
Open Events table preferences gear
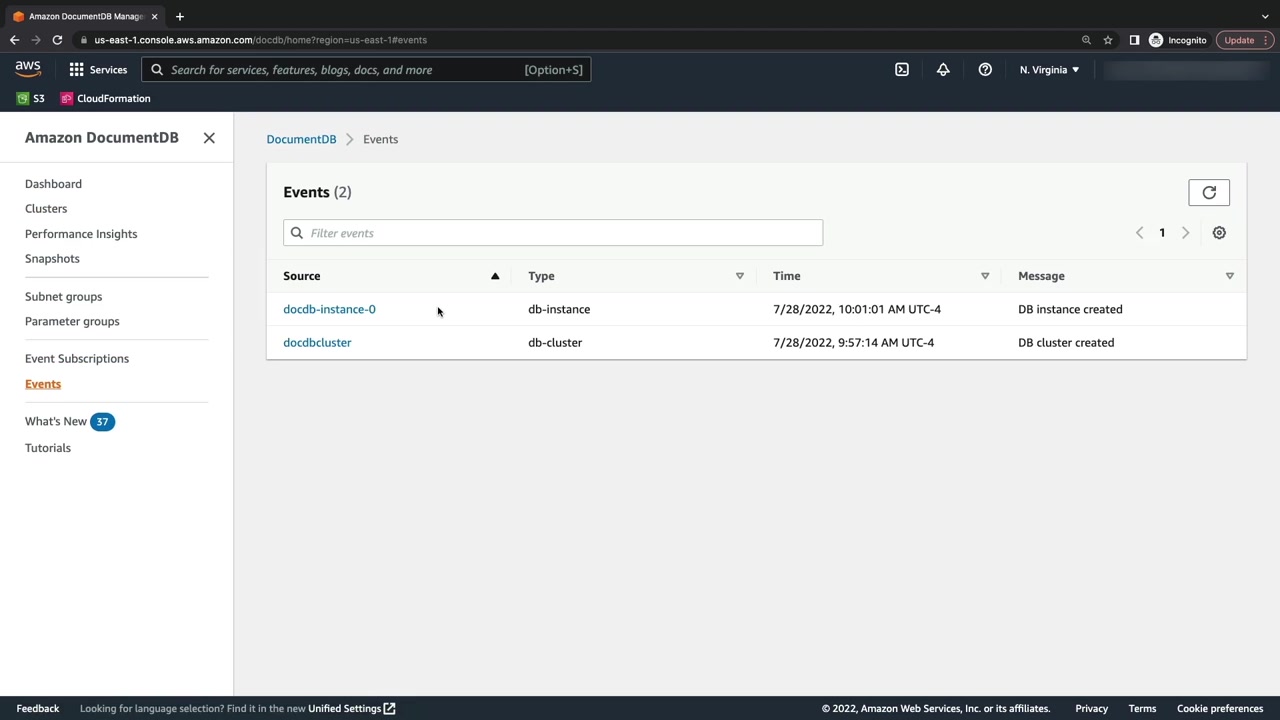tap(1219, 233)
